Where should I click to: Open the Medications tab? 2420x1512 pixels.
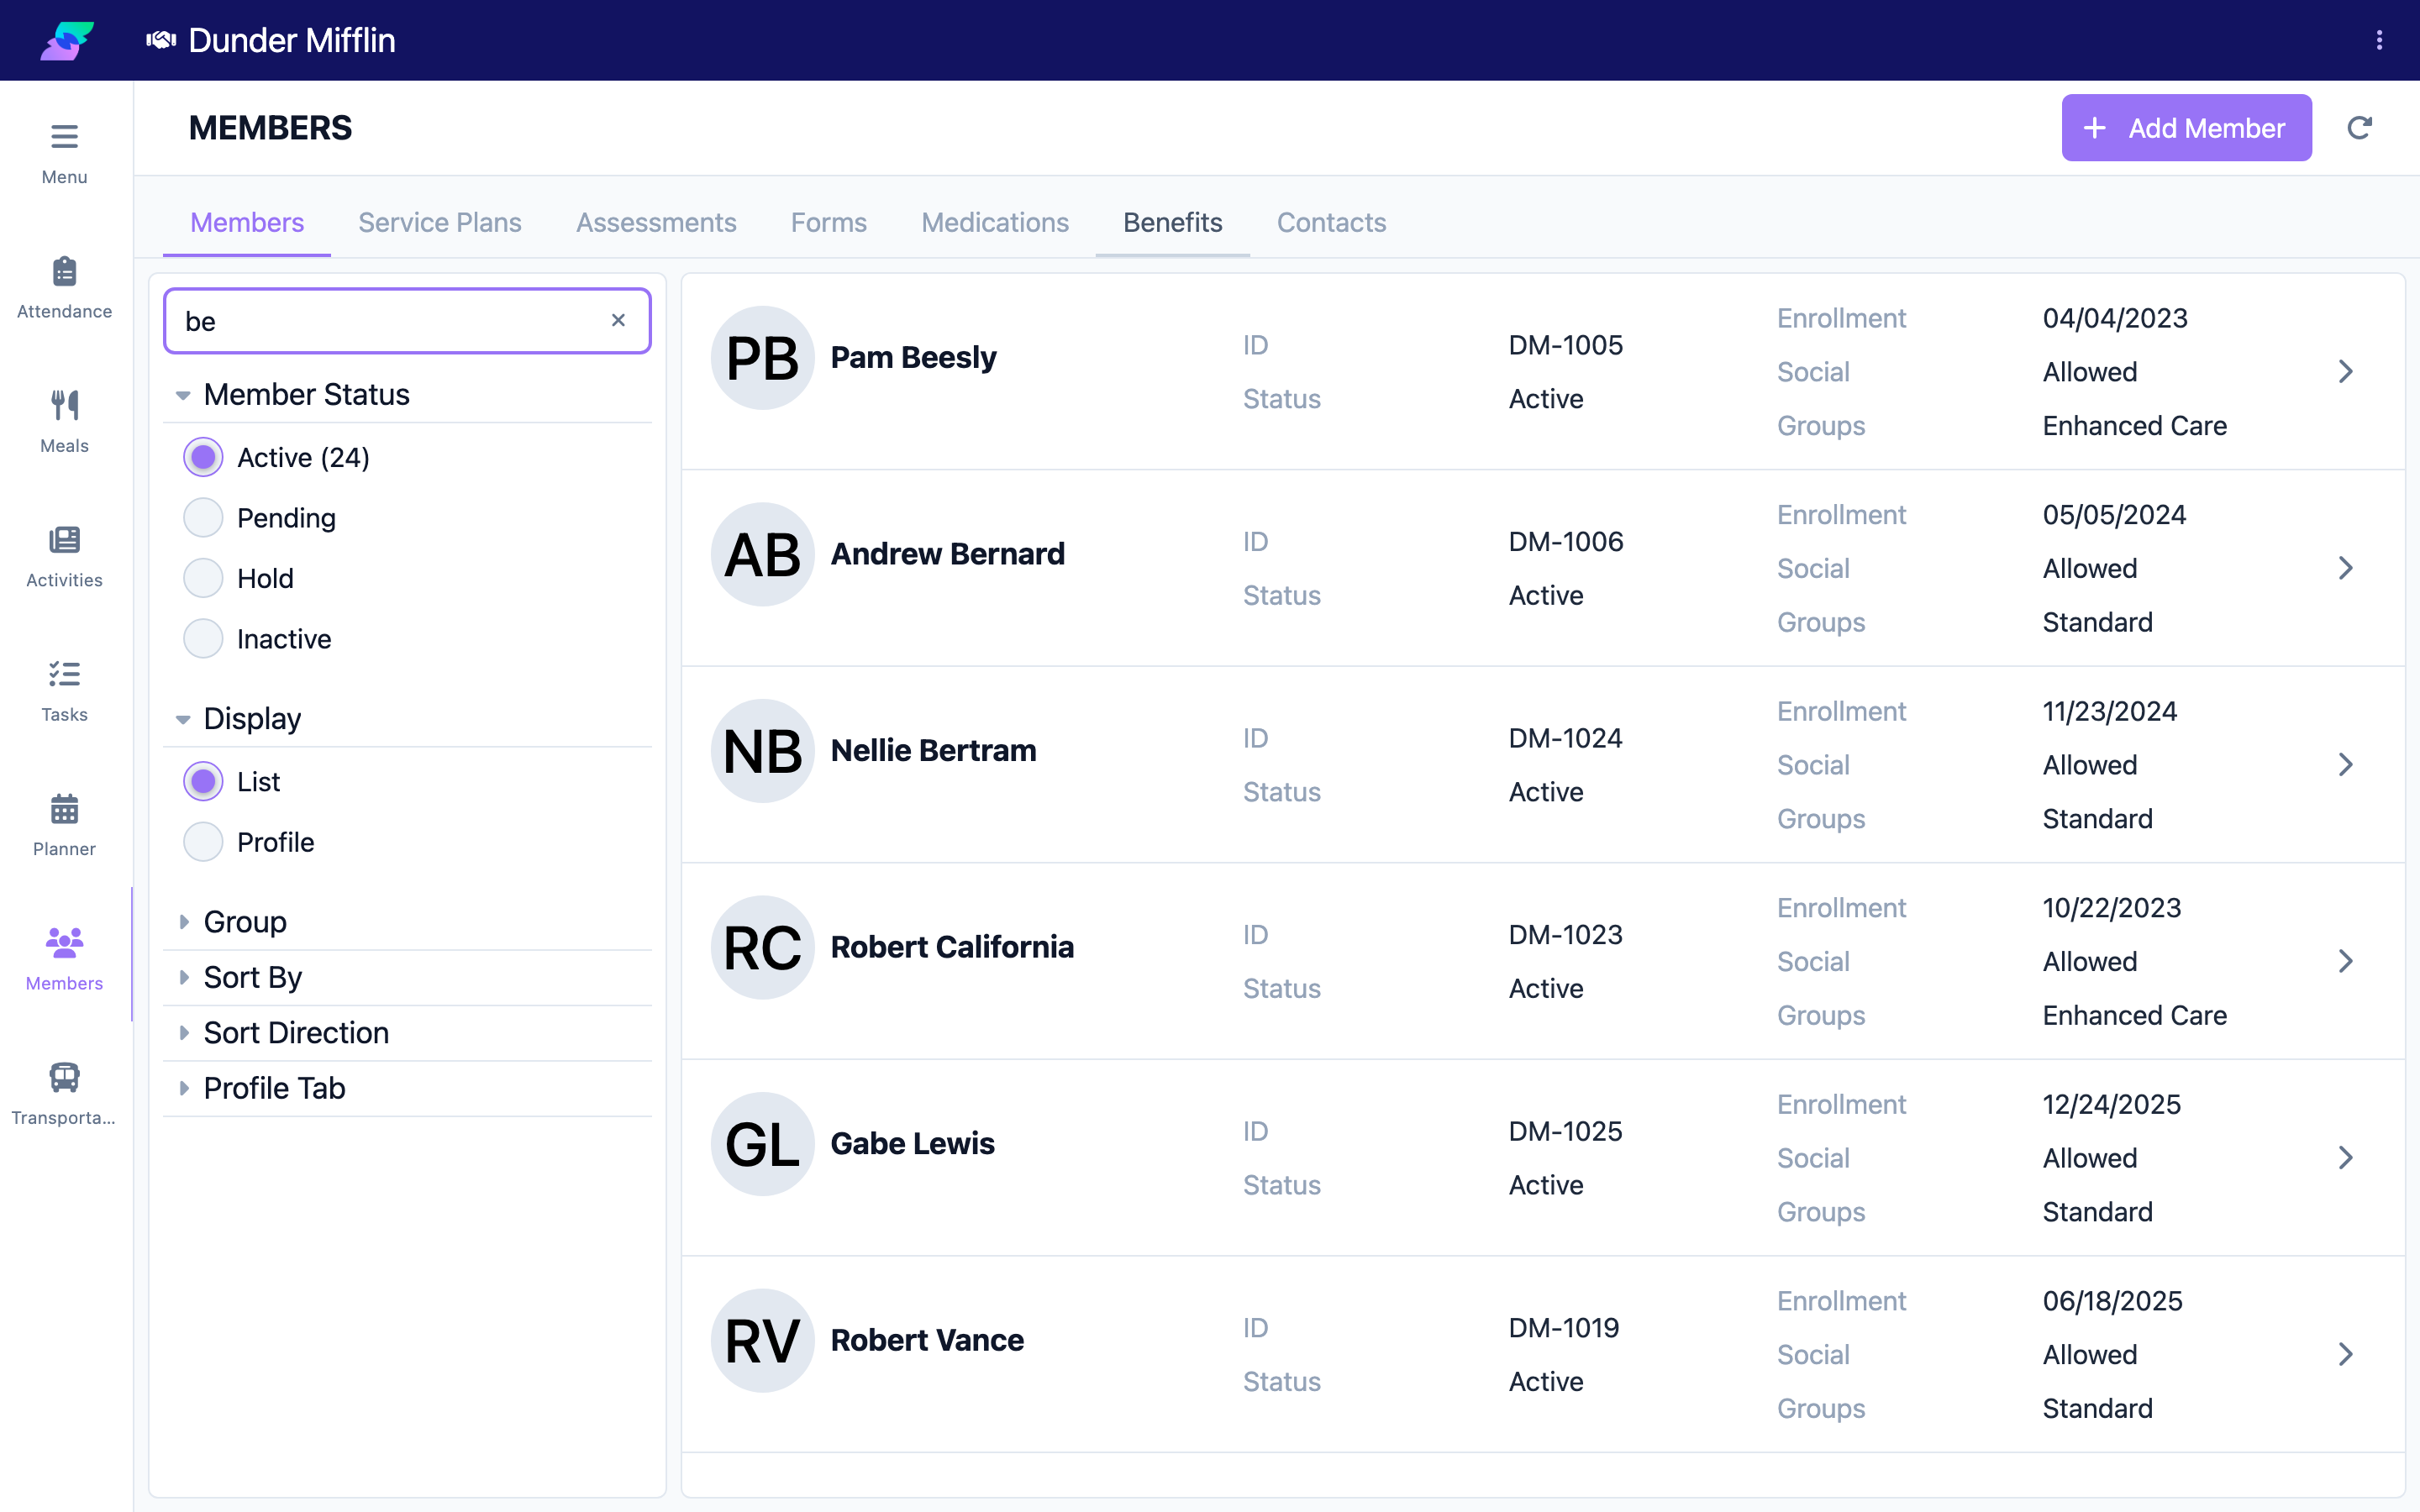point(995,222)
